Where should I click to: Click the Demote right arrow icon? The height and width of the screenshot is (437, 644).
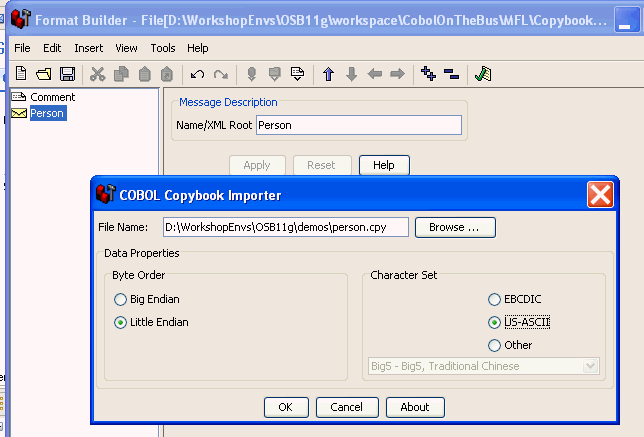click(397, 74)
